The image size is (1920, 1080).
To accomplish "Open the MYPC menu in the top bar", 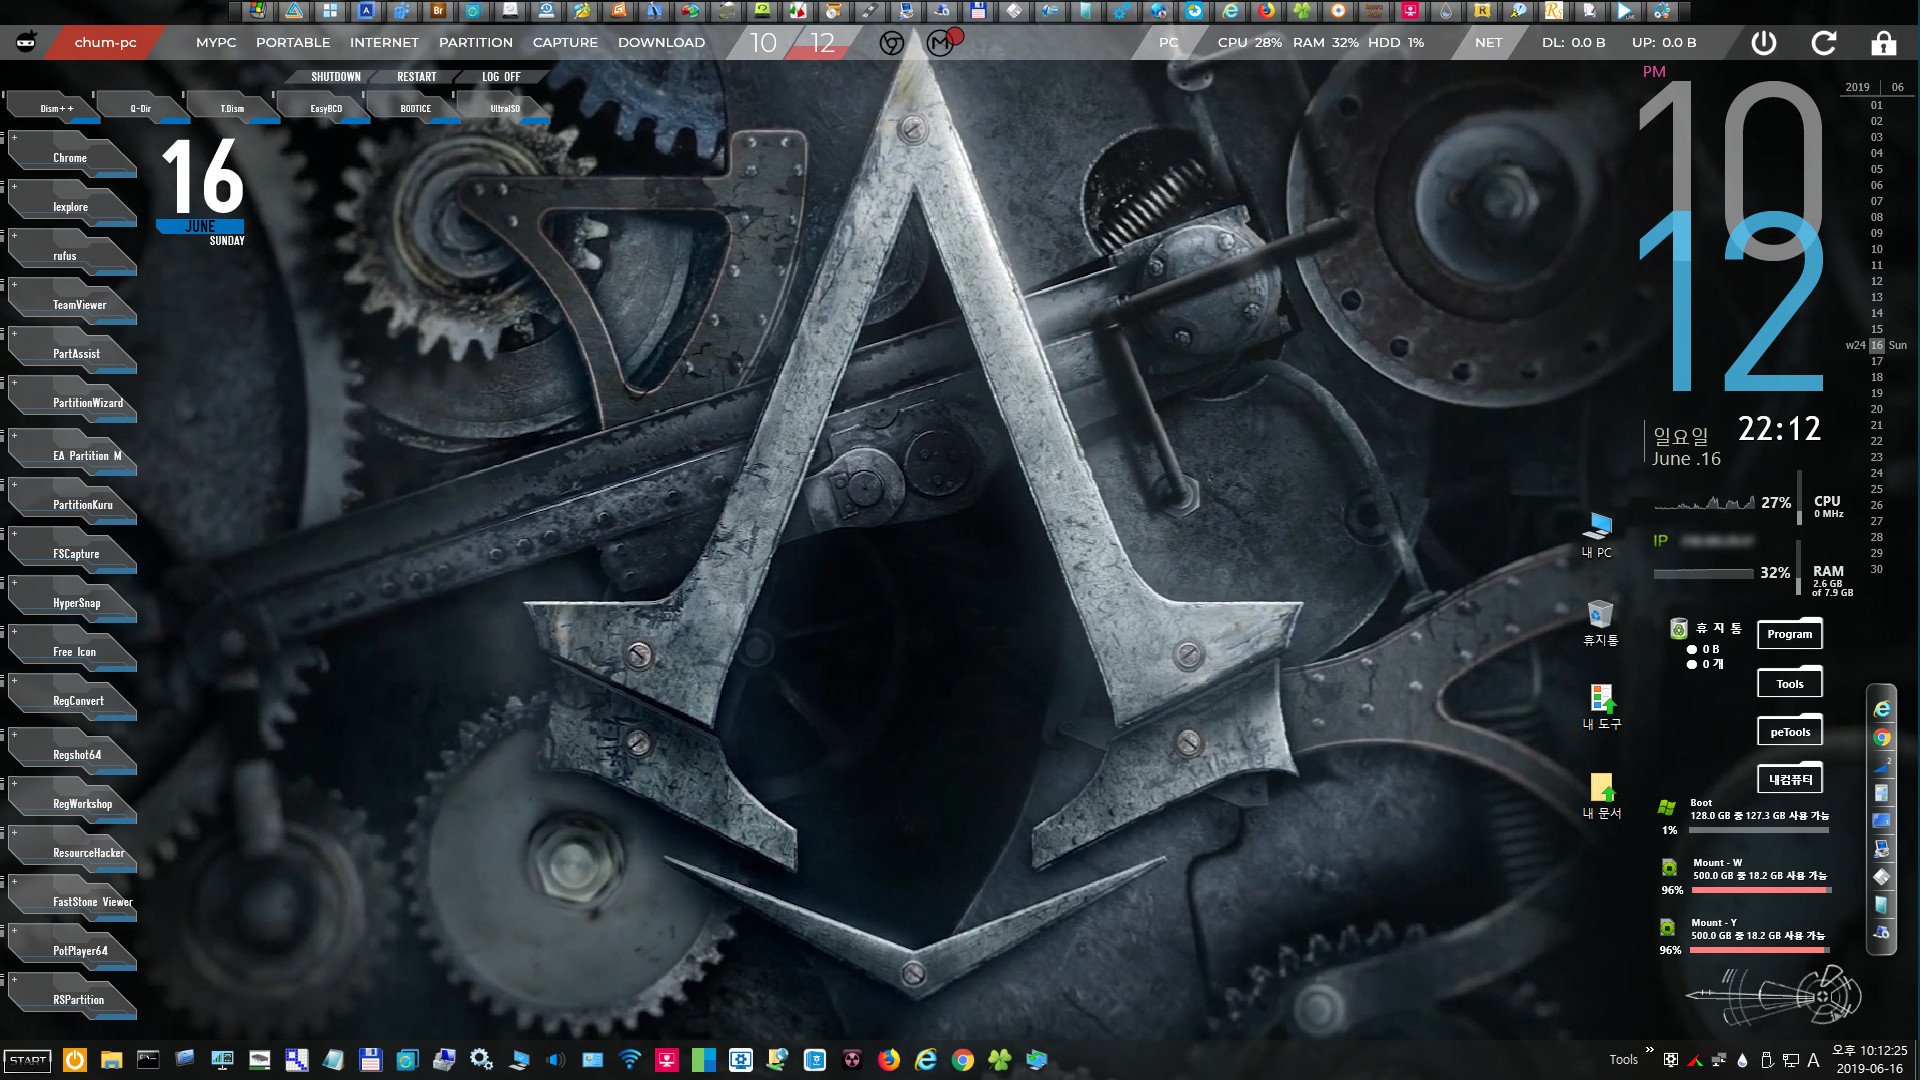I will click(216, 43).
